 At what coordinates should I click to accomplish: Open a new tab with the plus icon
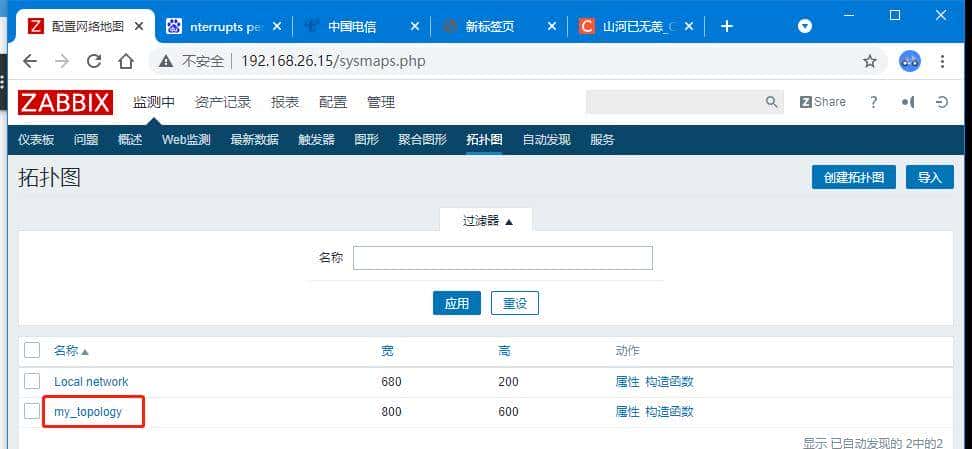pos(727,26)
